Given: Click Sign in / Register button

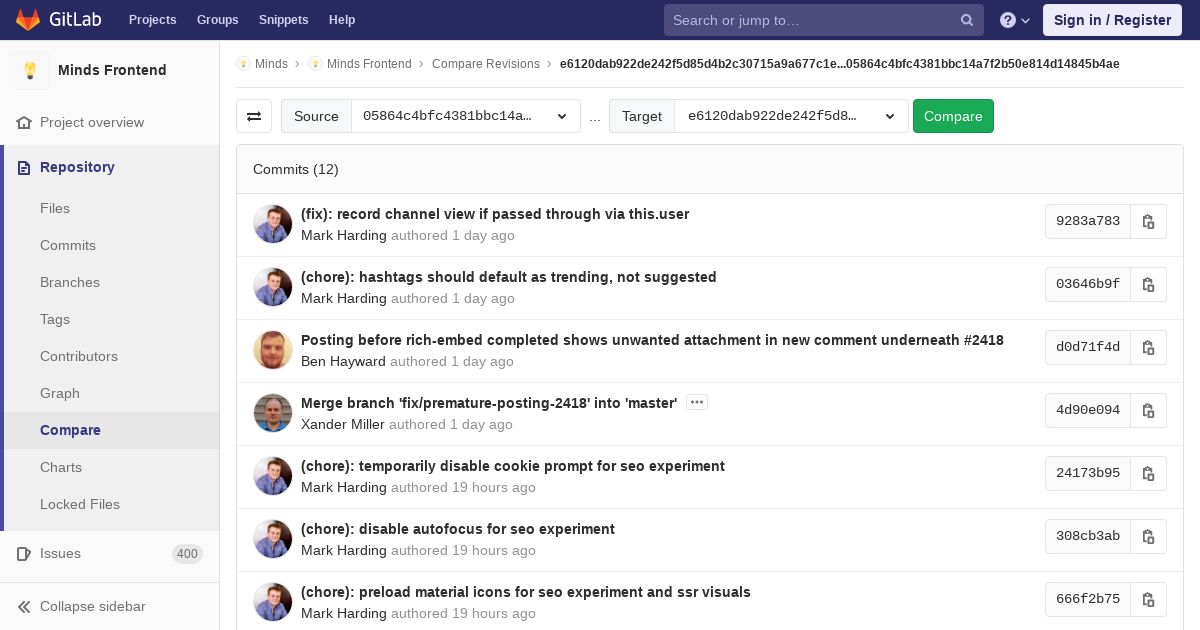Looking at the screenshot, I should coord(1112,20).
